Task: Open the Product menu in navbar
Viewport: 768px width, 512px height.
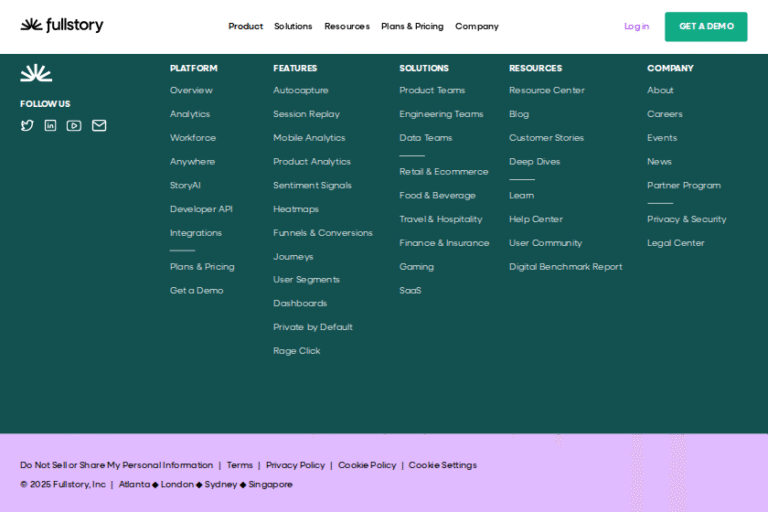Action: coord(245,27)
